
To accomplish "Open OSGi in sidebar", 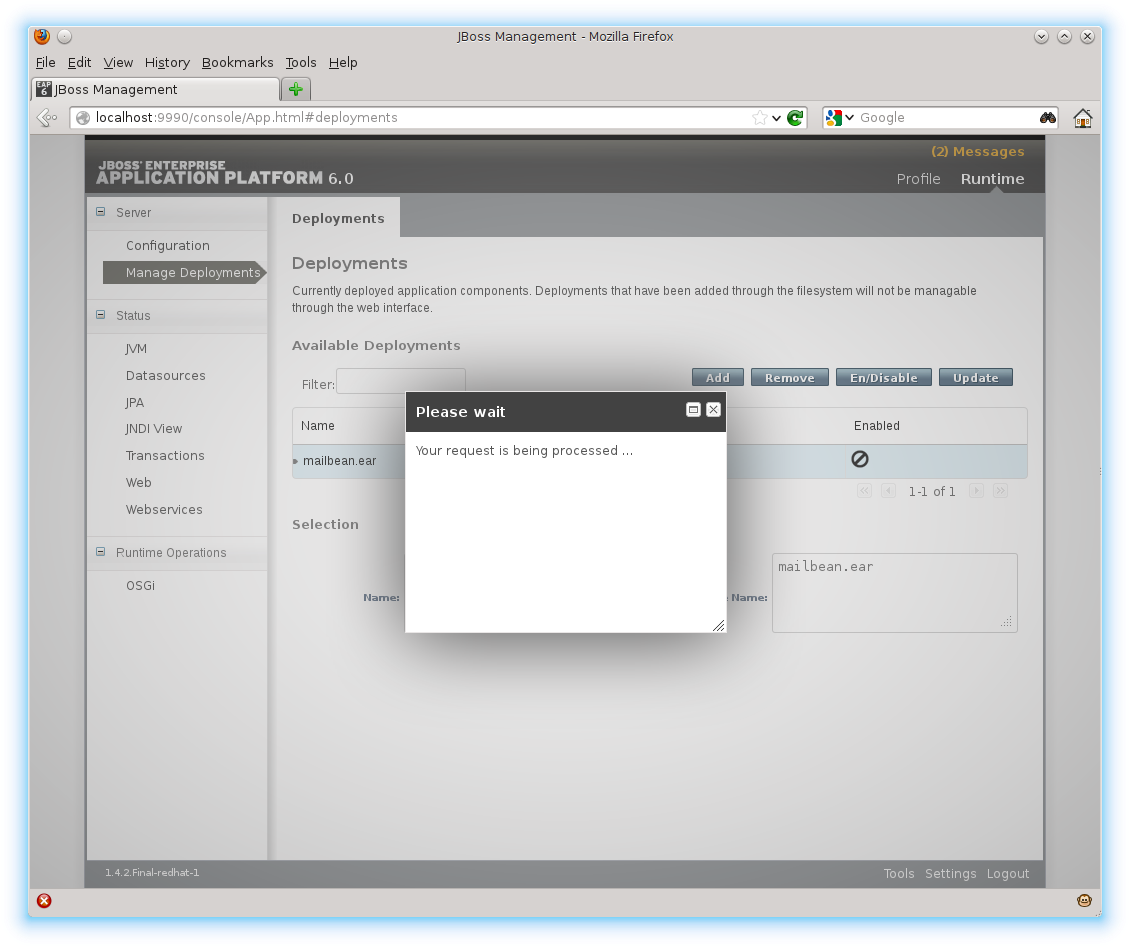I will coord(140,585).
